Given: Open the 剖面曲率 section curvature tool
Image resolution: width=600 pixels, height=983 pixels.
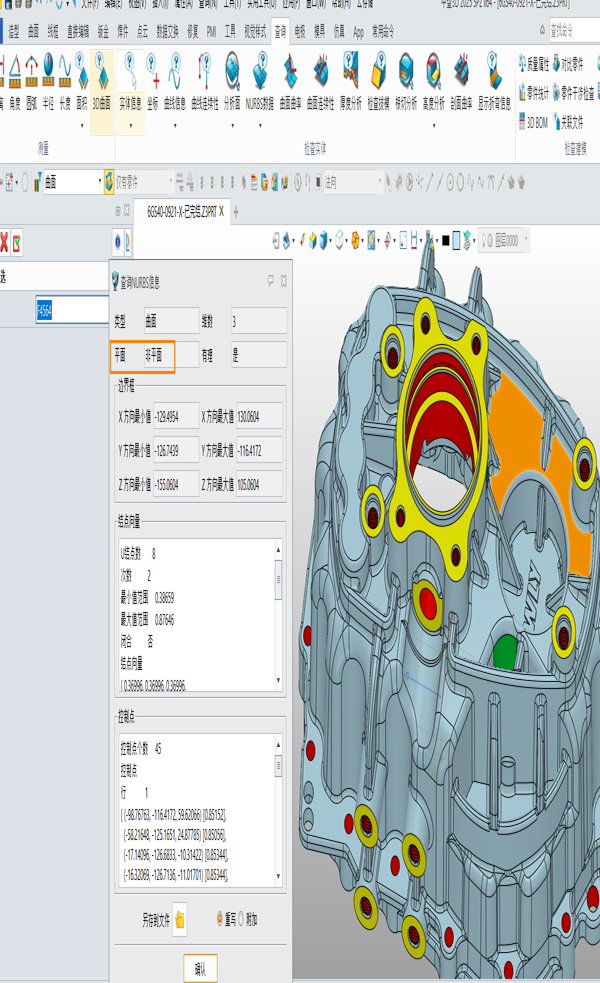Looking at the screenshot, I should [461, 81].
